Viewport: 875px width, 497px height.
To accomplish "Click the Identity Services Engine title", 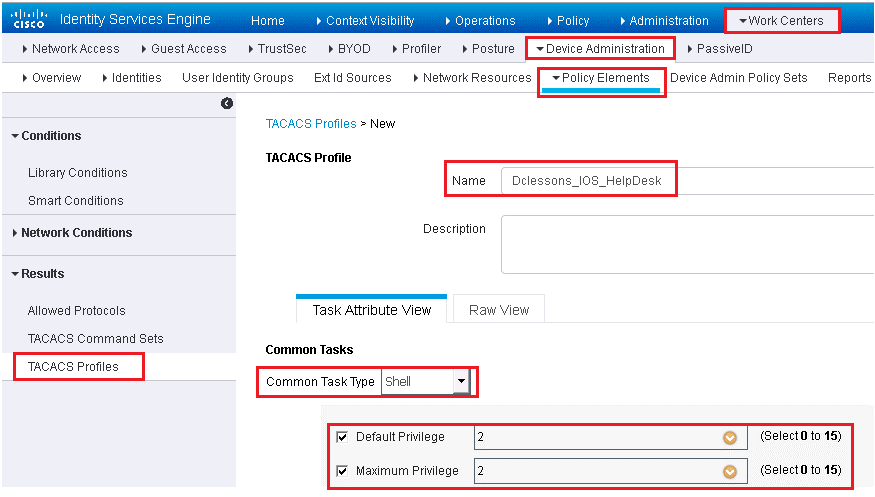I will [135, 19].
